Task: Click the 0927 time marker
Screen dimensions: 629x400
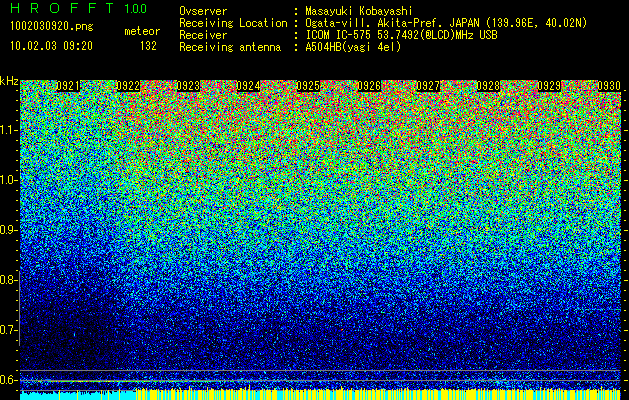Action: [428, 86]
